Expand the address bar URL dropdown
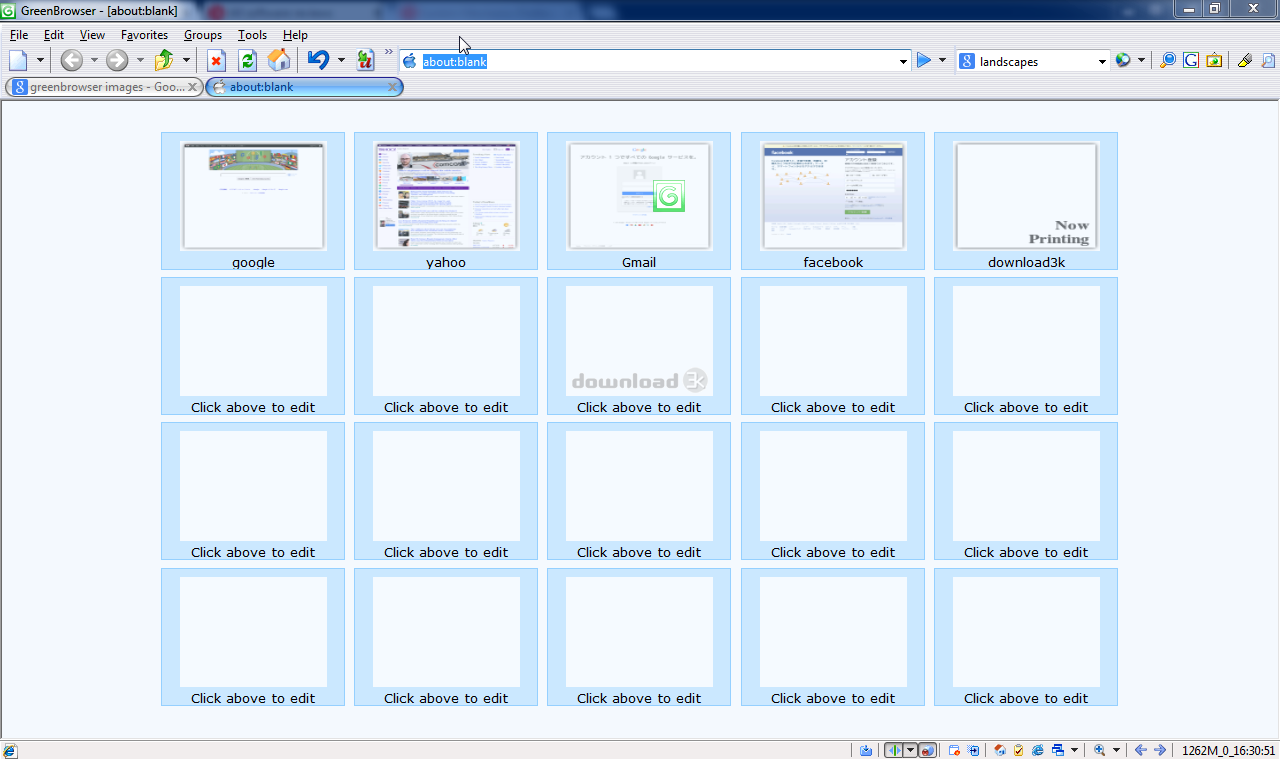Image resolution: width=1280 pixels, height=760 pixels. 904,61
